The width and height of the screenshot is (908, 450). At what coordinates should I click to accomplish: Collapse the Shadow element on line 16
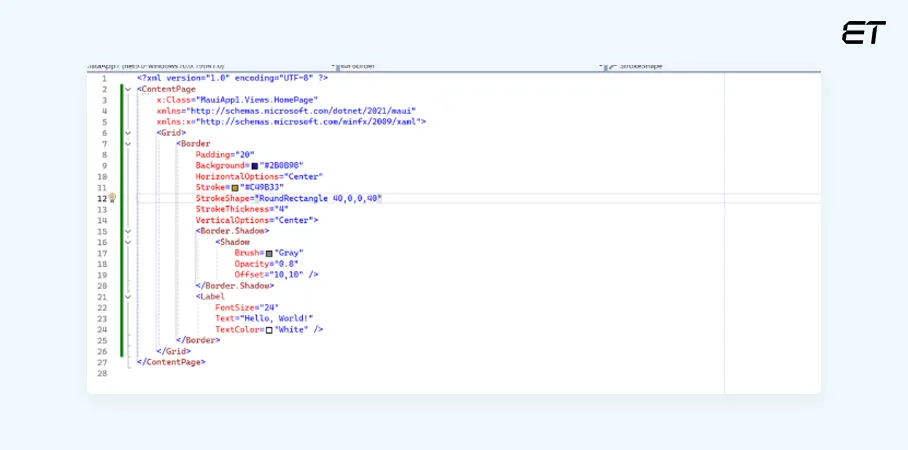point(128,242)
